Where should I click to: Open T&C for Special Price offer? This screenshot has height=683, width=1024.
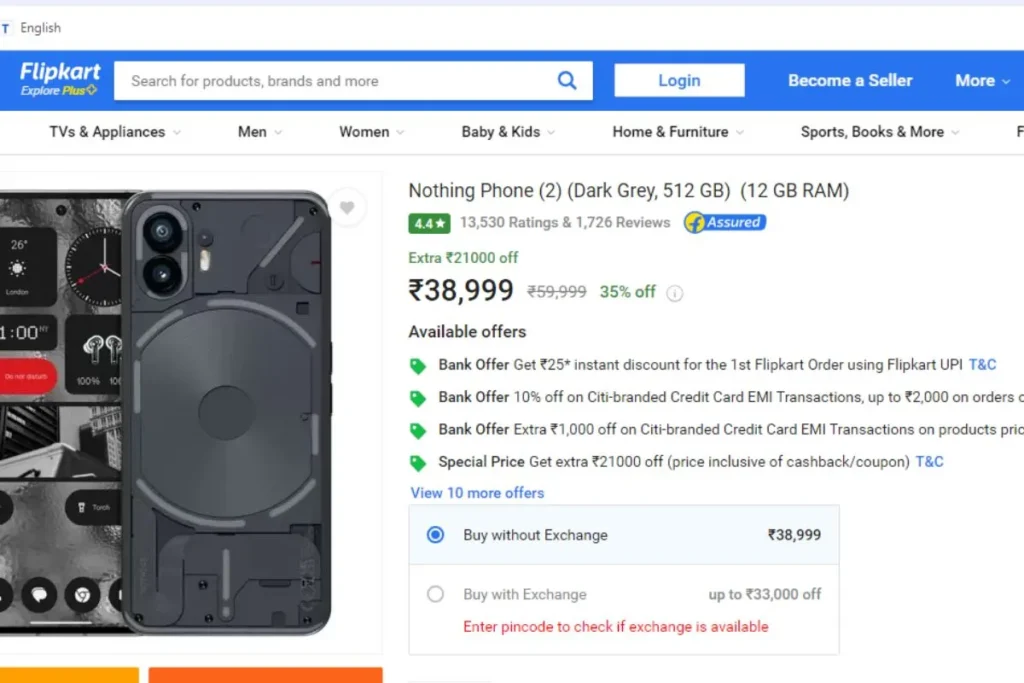click(929, 462)
